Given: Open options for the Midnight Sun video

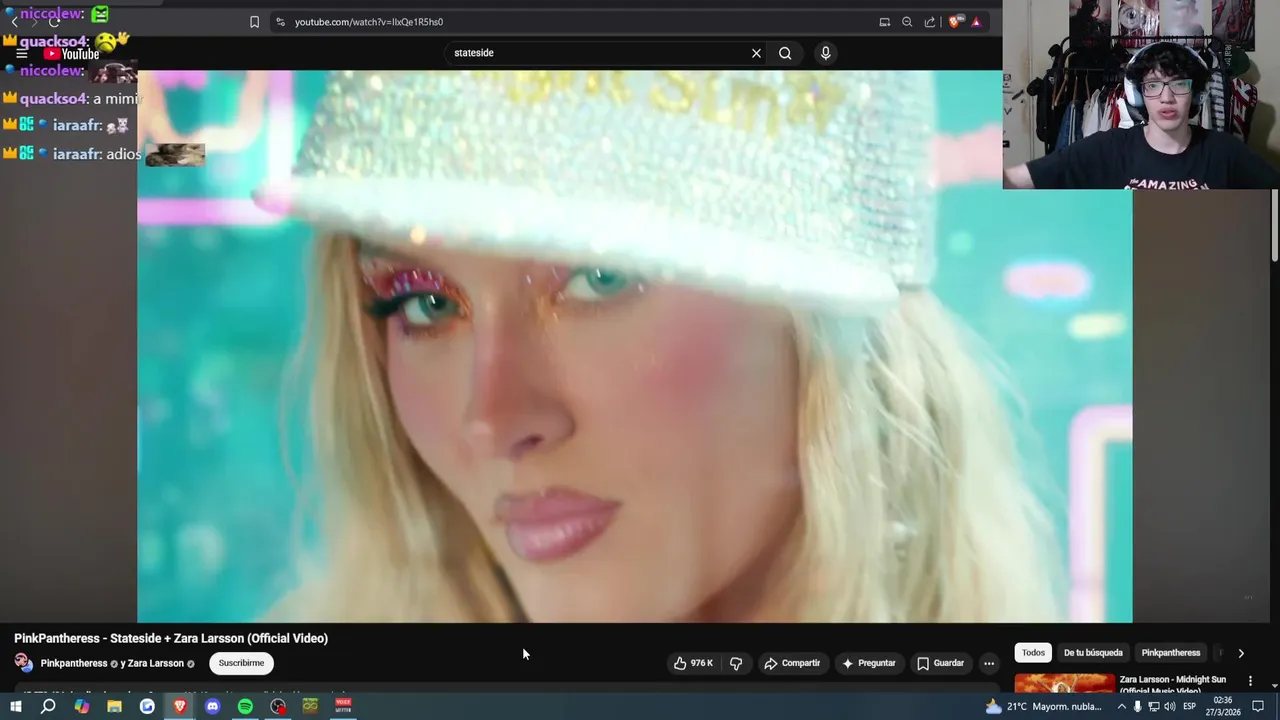Looking at the screenshot, I should 1250,681.
